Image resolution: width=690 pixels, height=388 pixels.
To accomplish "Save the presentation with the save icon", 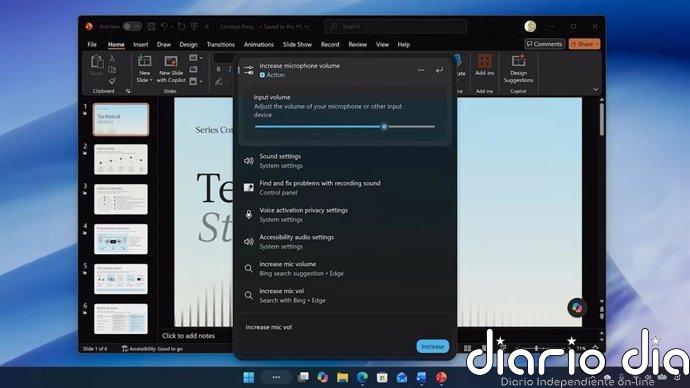I will [x=151, y=26].
